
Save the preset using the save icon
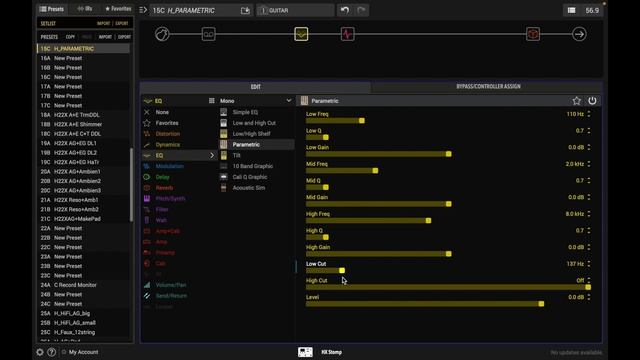pyautogui.click(x=245, y=11)
